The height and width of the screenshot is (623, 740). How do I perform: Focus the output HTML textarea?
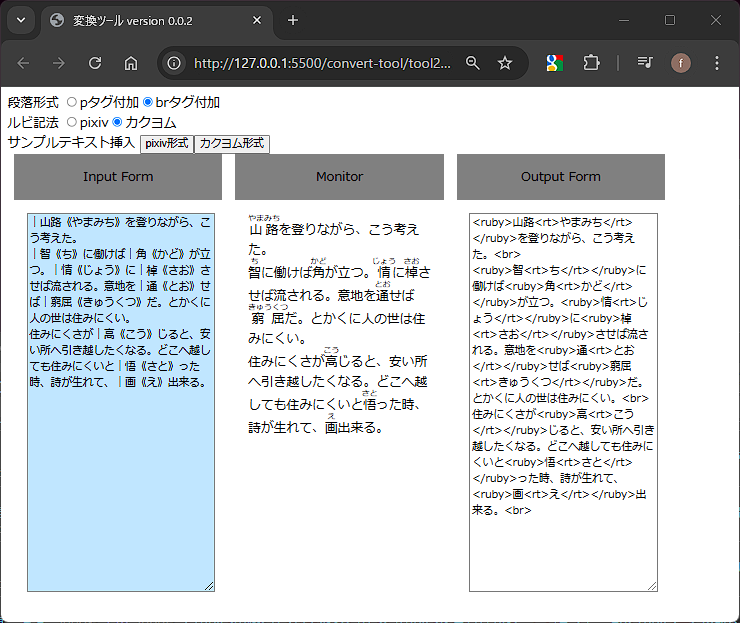pos(563,402)
